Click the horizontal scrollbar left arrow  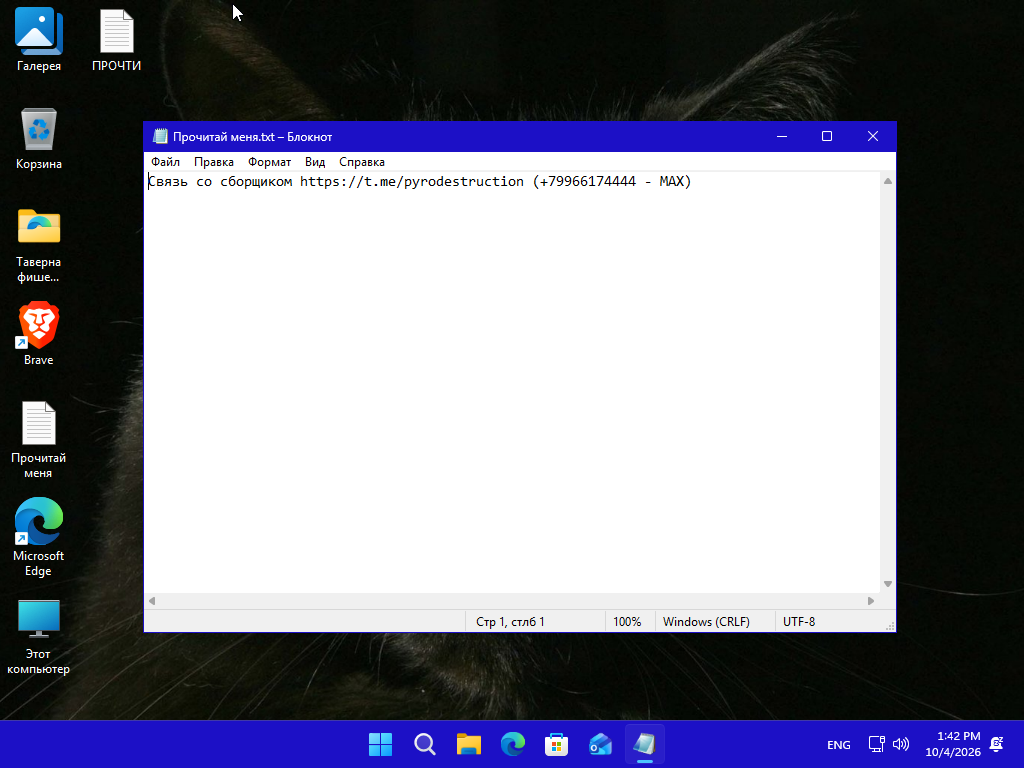152,601
